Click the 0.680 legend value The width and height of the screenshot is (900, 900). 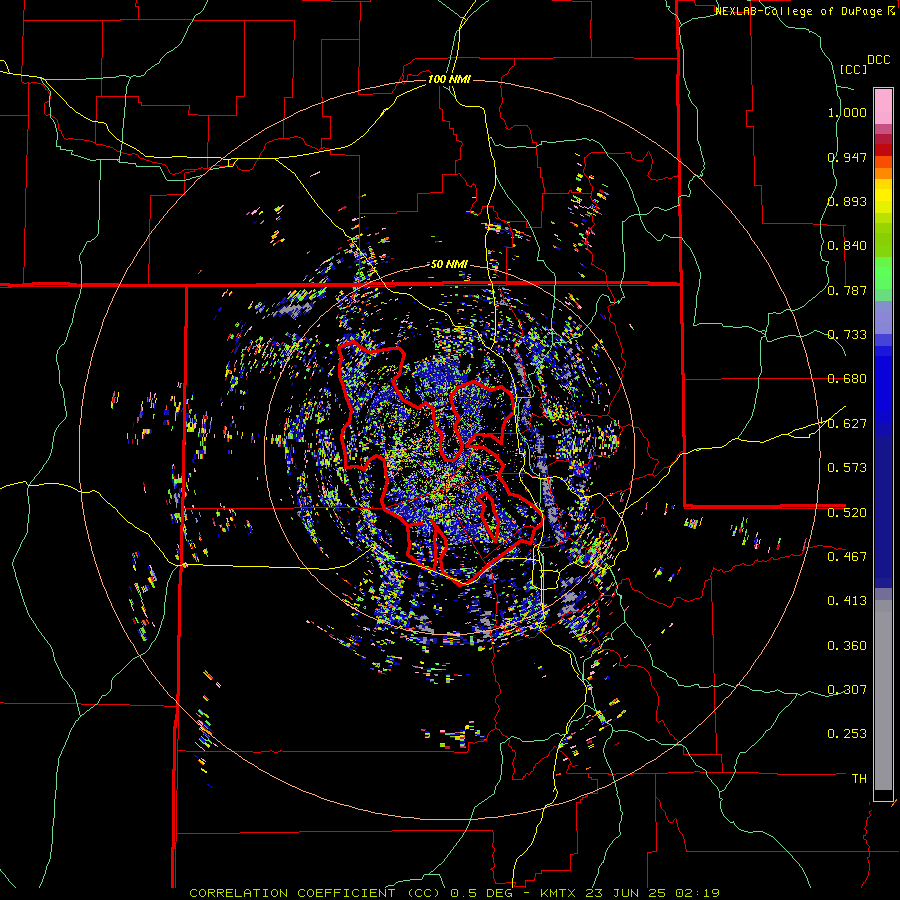847,379
